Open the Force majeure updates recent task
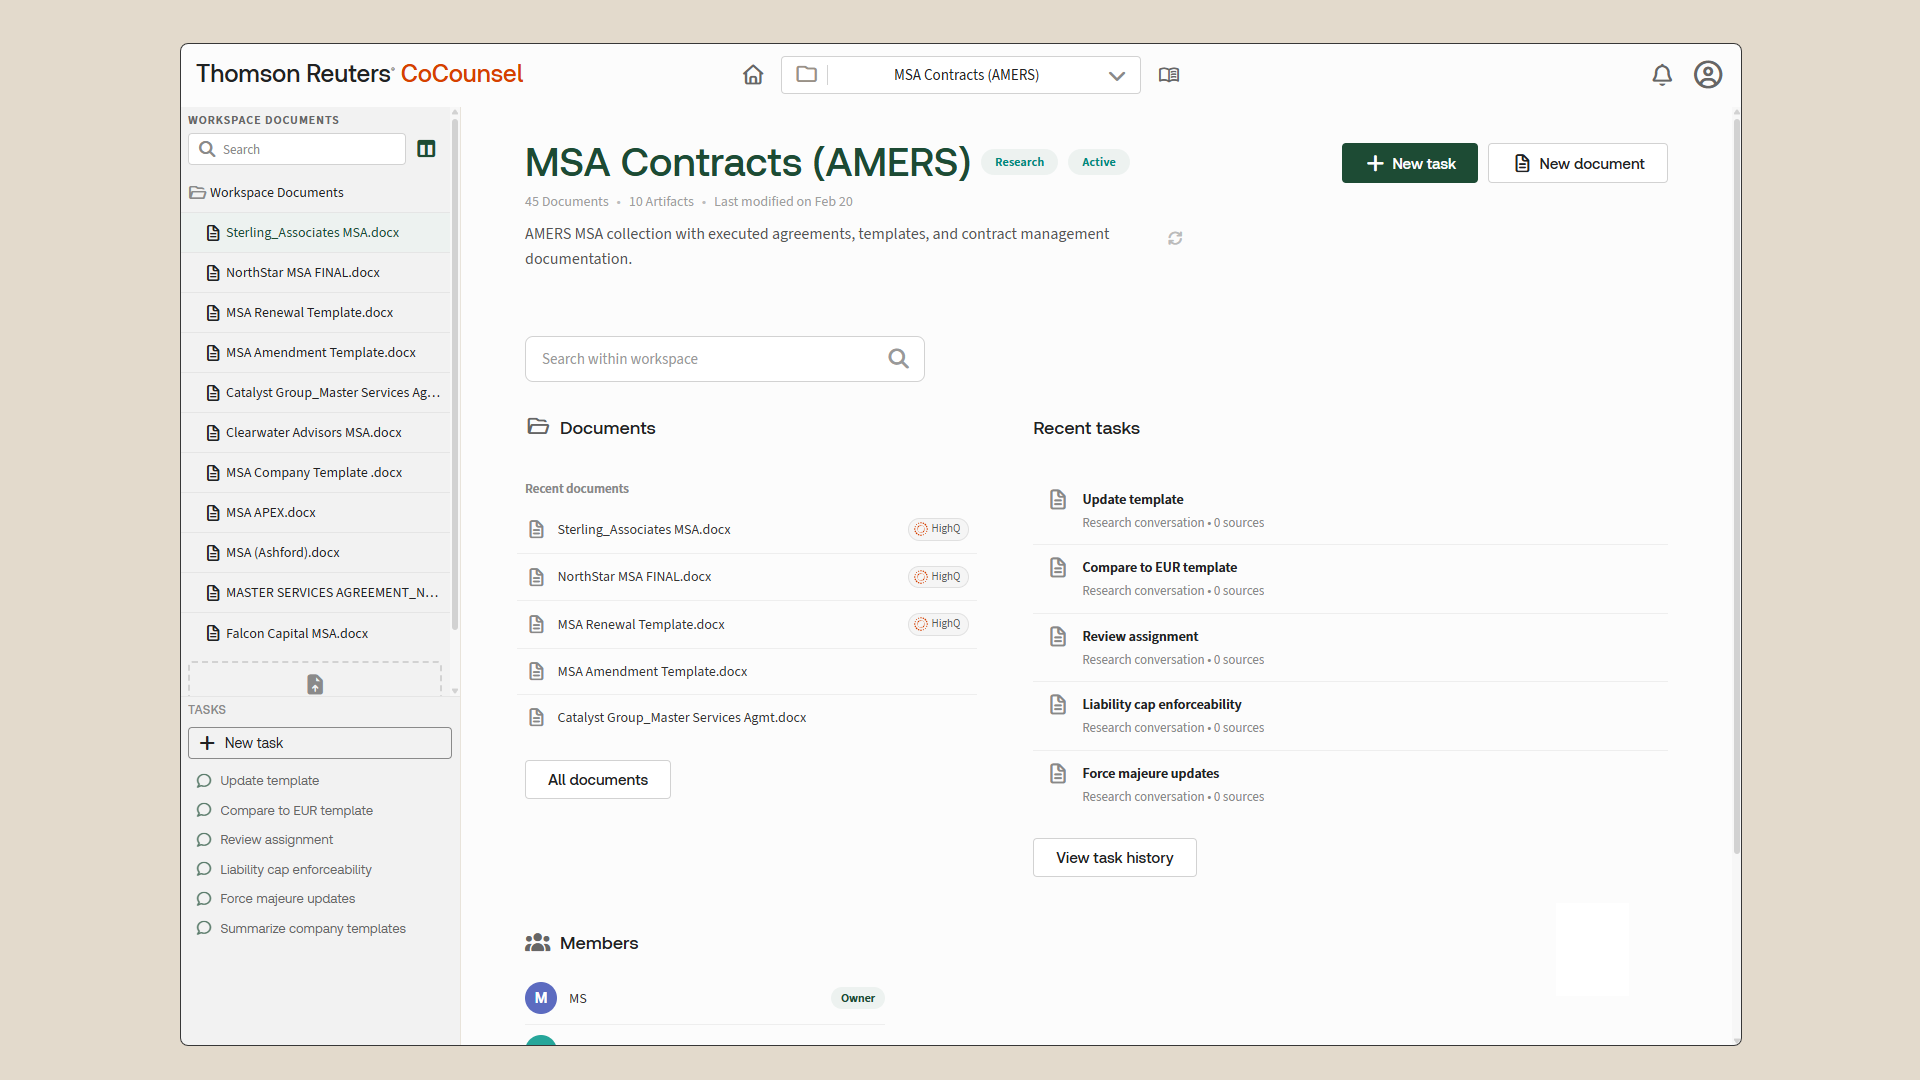The image size is (1920, 1080). pyautogui.click(x=1150, y=773)
